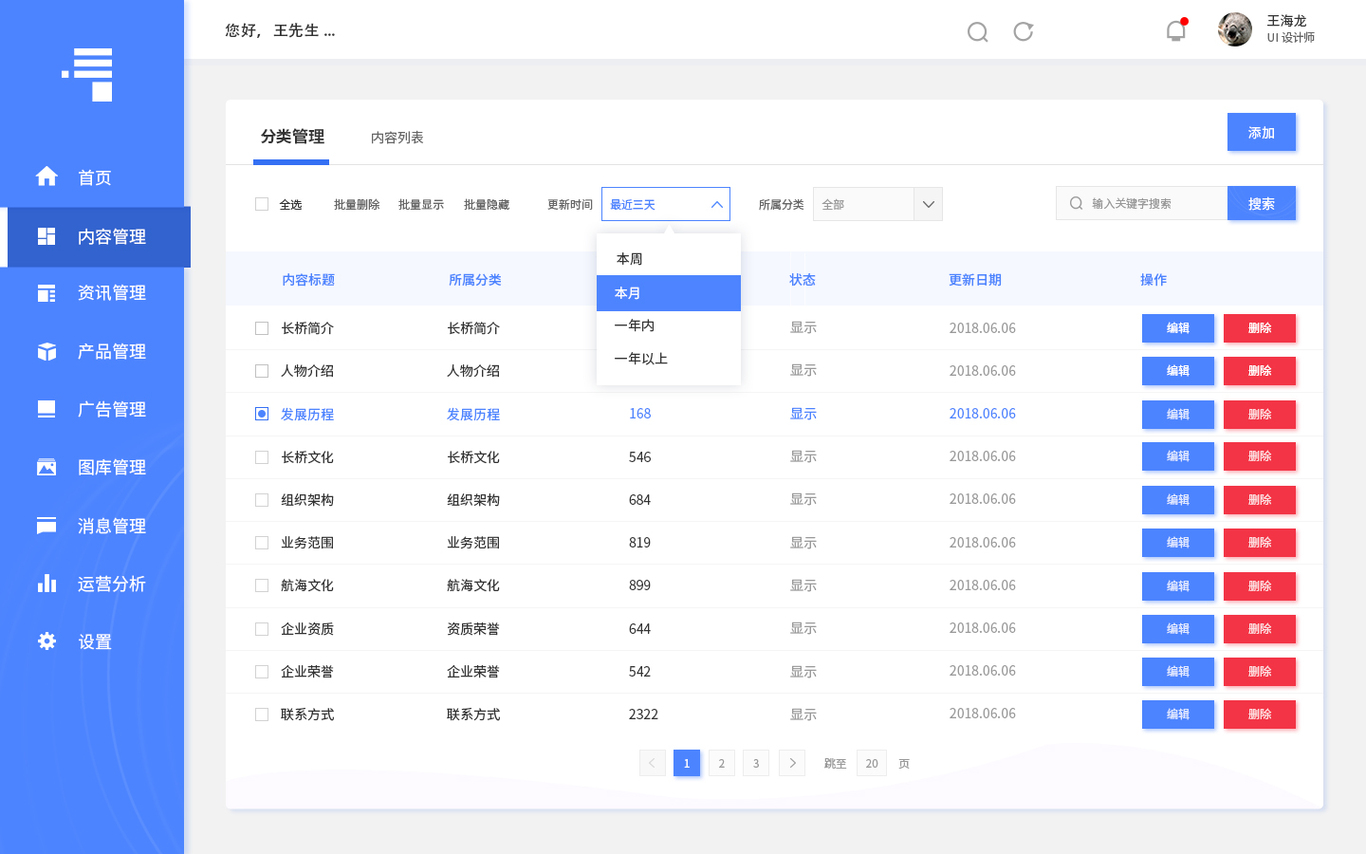Switch to the 分类管理 tab
Screen dimensions: 1366x854
click(292, 137)
